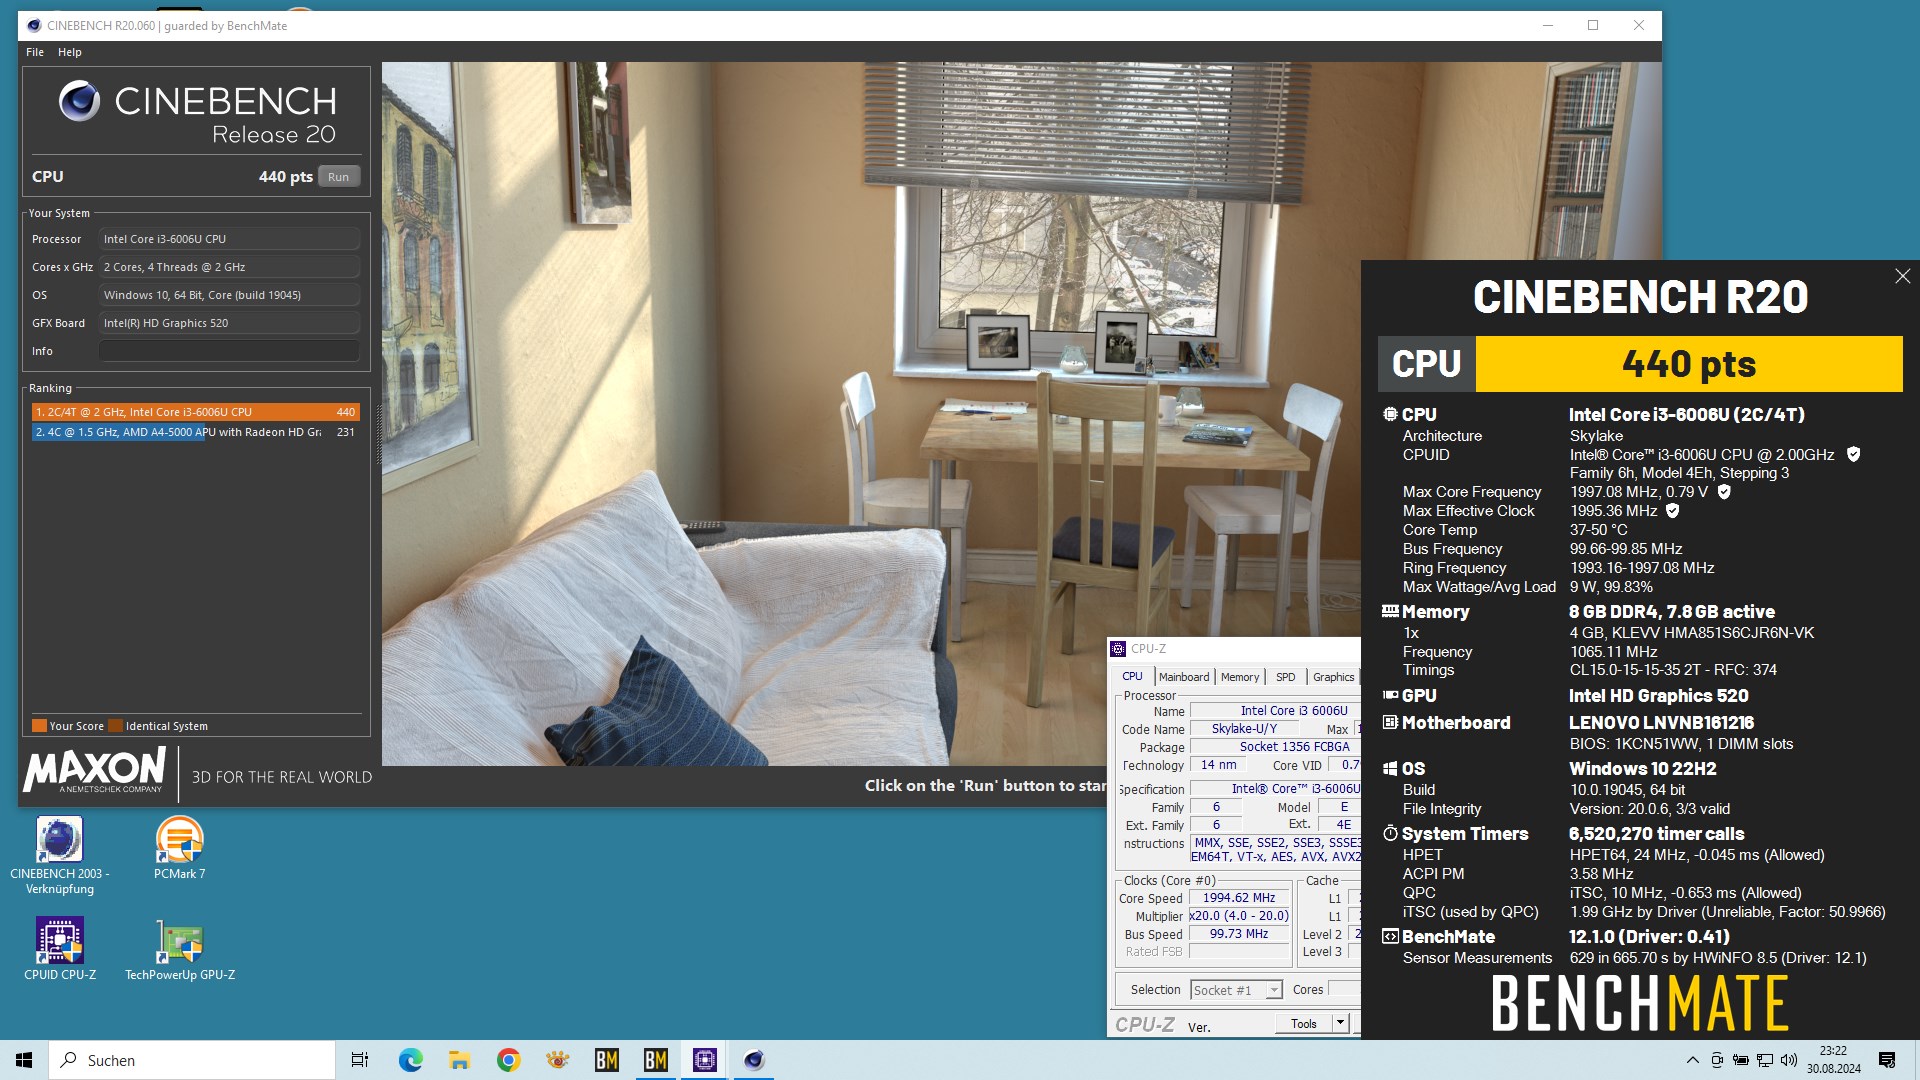Click verification shield next to CPUID
This screenshot has width=1920, height=1080.
(x=1853, y=454)
